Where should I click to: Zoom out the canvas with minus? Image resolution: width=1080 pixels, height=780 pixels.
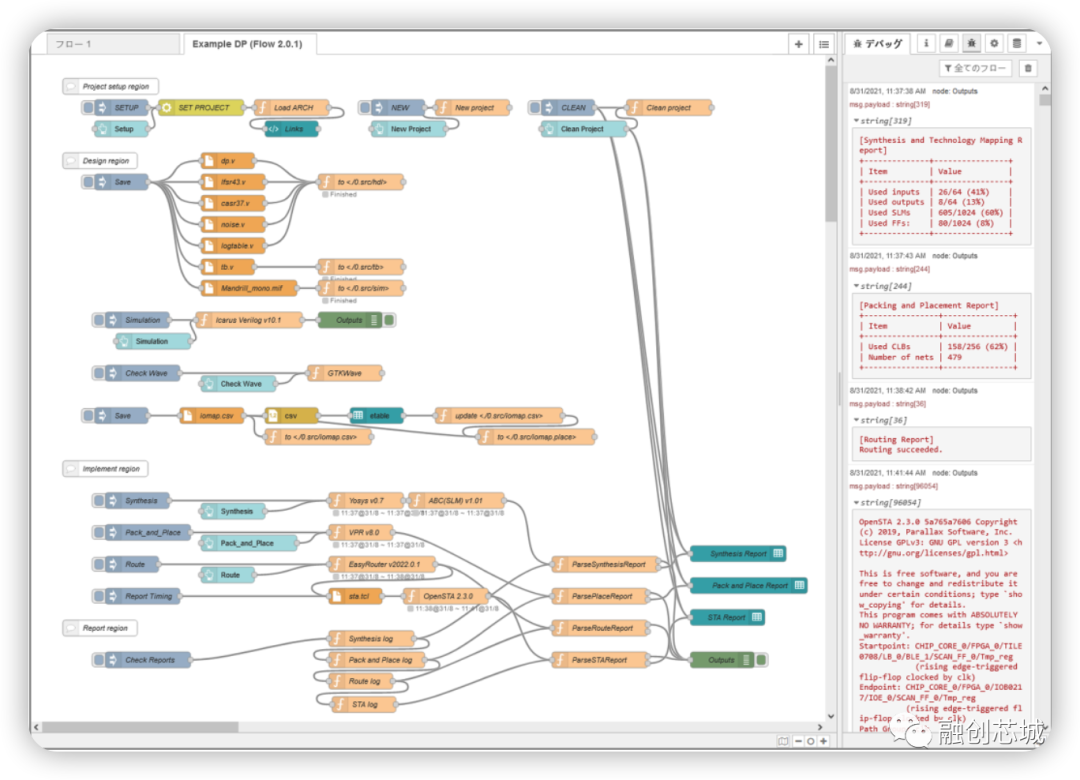click(798, 741)
